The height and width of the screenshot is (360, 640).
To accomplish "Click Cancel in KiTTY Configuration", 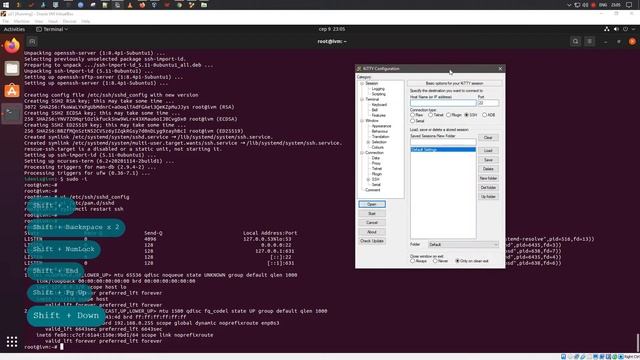I will pos(372,222).
